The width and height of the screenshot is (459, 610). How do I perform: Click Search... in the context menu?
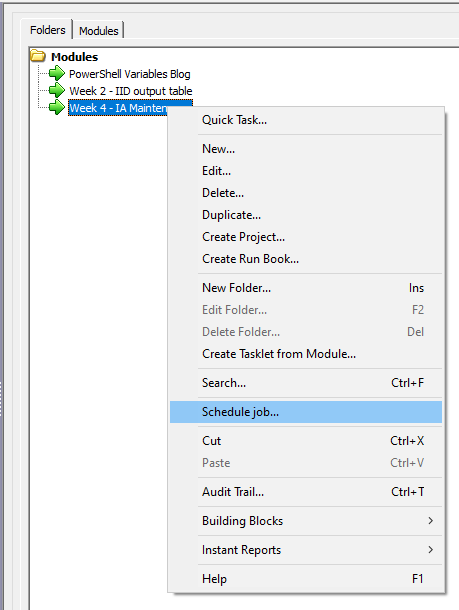point(306,383)
